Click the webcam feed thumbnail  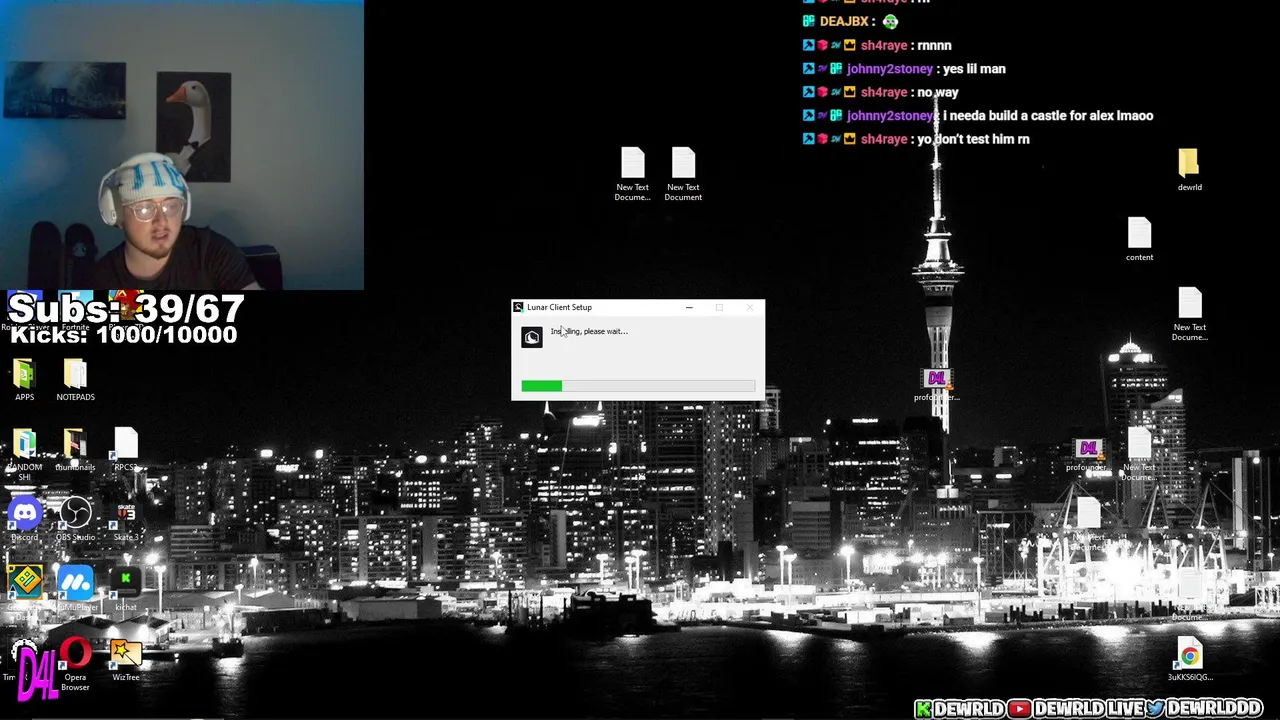point(182,145)
